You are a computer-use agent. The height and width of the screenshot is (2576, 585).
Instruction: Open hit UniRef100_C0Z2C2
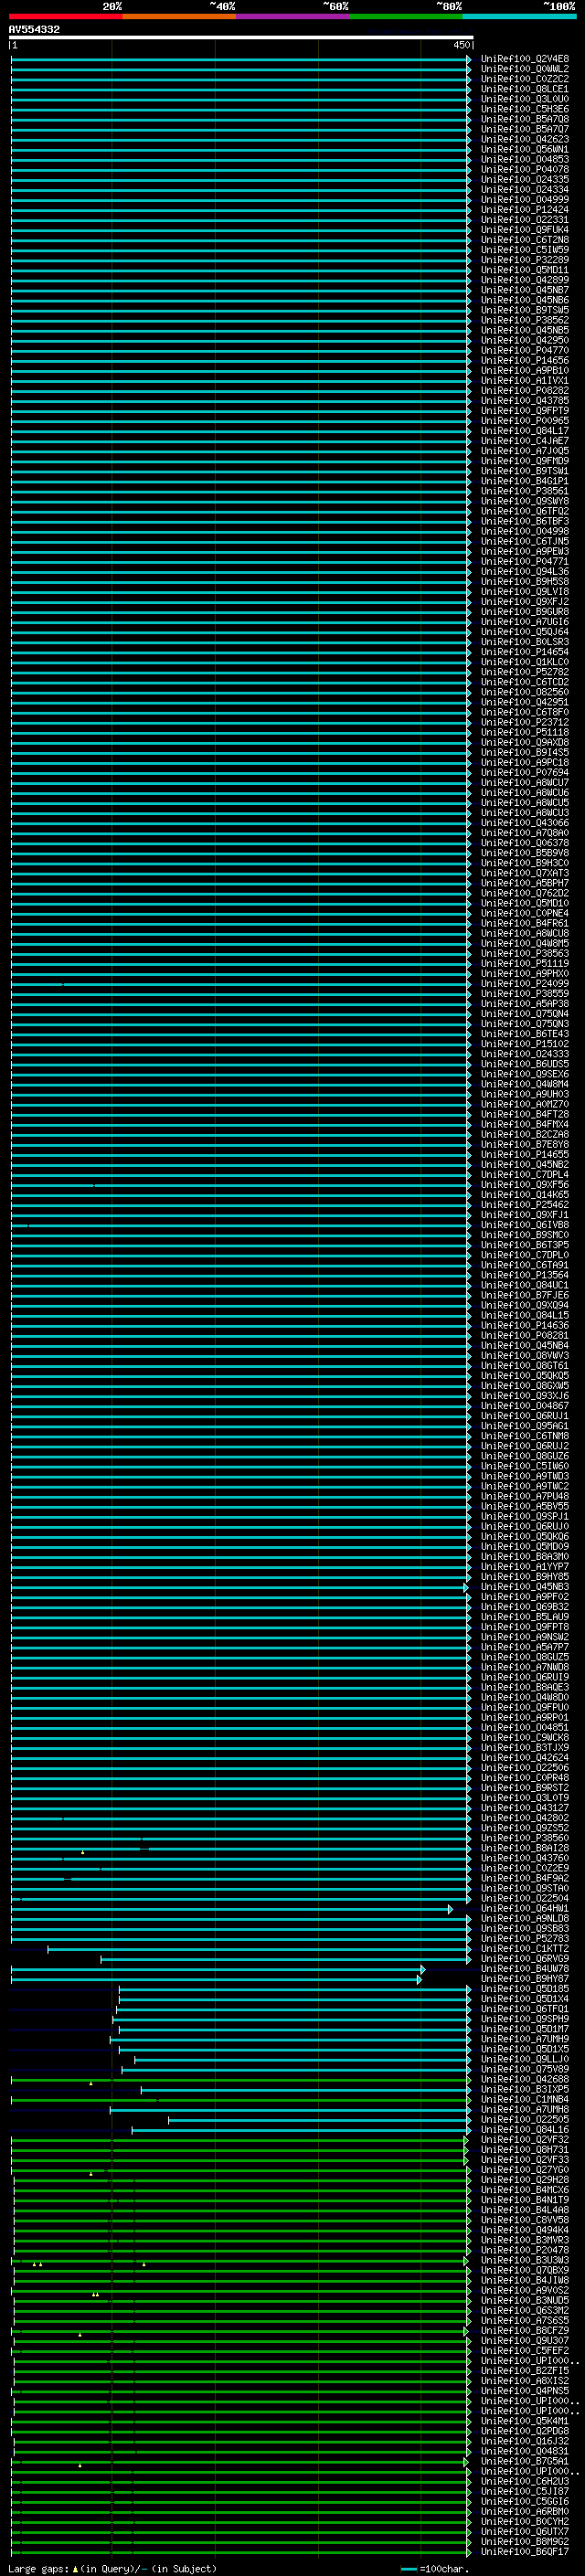525,79
